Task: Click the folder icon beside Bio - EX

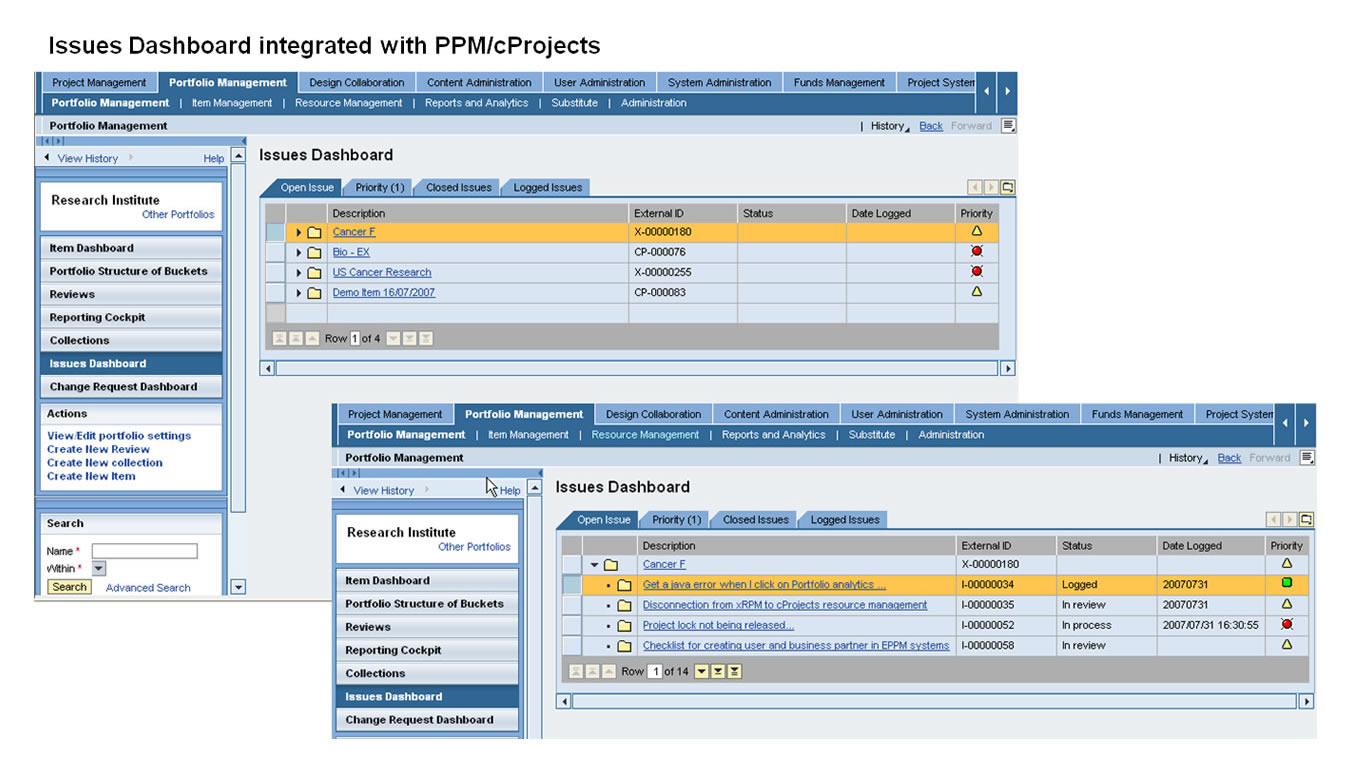Action: pyautogui.click(x=314, y=252)
